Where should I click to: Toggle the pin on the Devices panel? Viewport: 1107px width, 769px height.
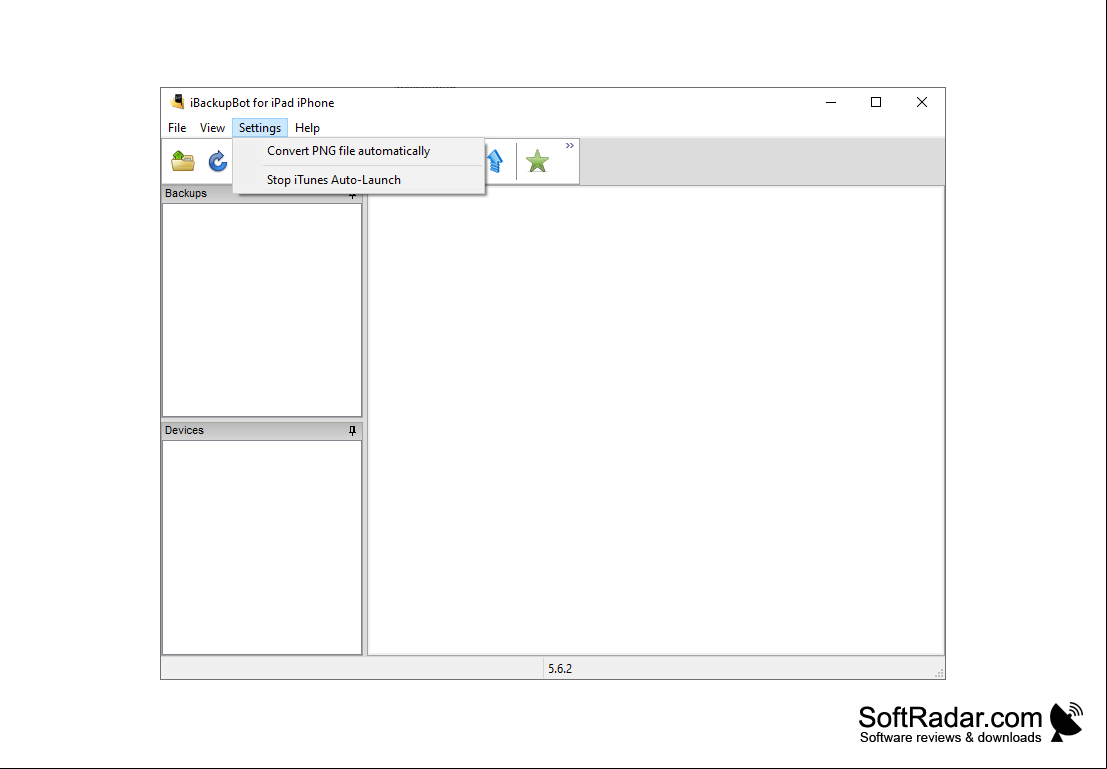352,431
